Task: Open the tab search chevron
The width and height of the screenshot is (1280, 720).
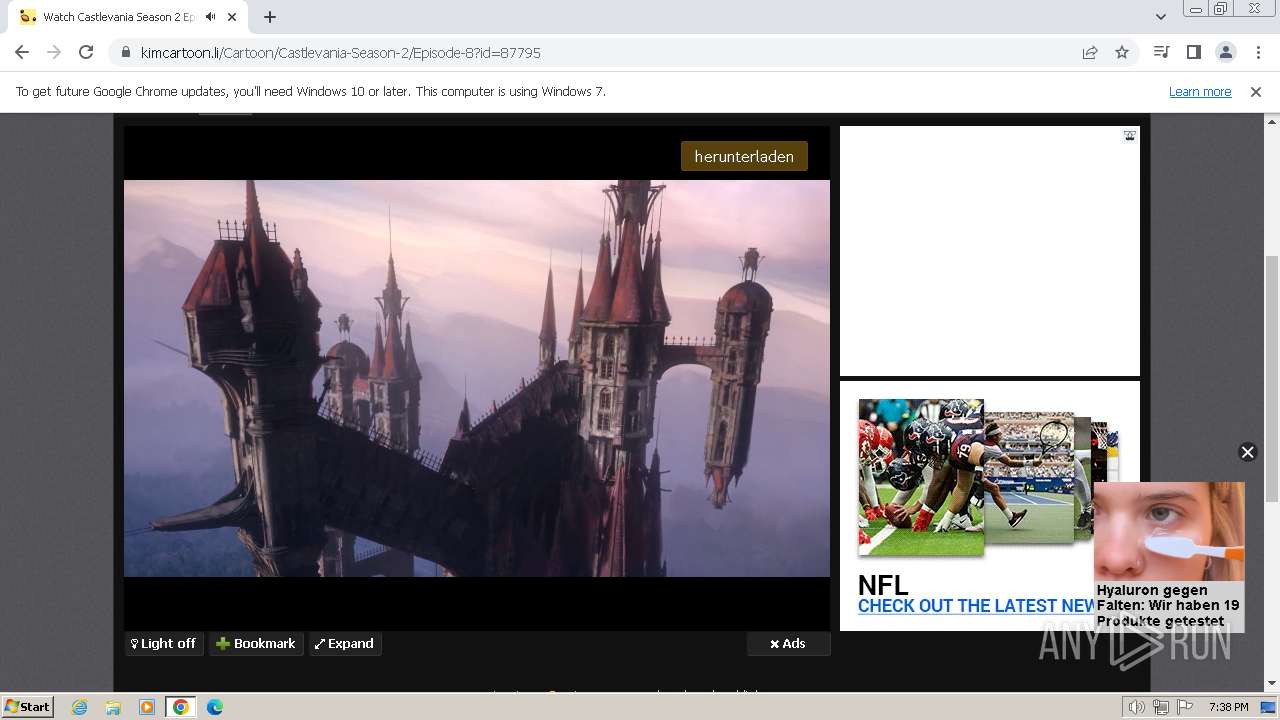Action: pyautogui.click(x=1160, y=17)
